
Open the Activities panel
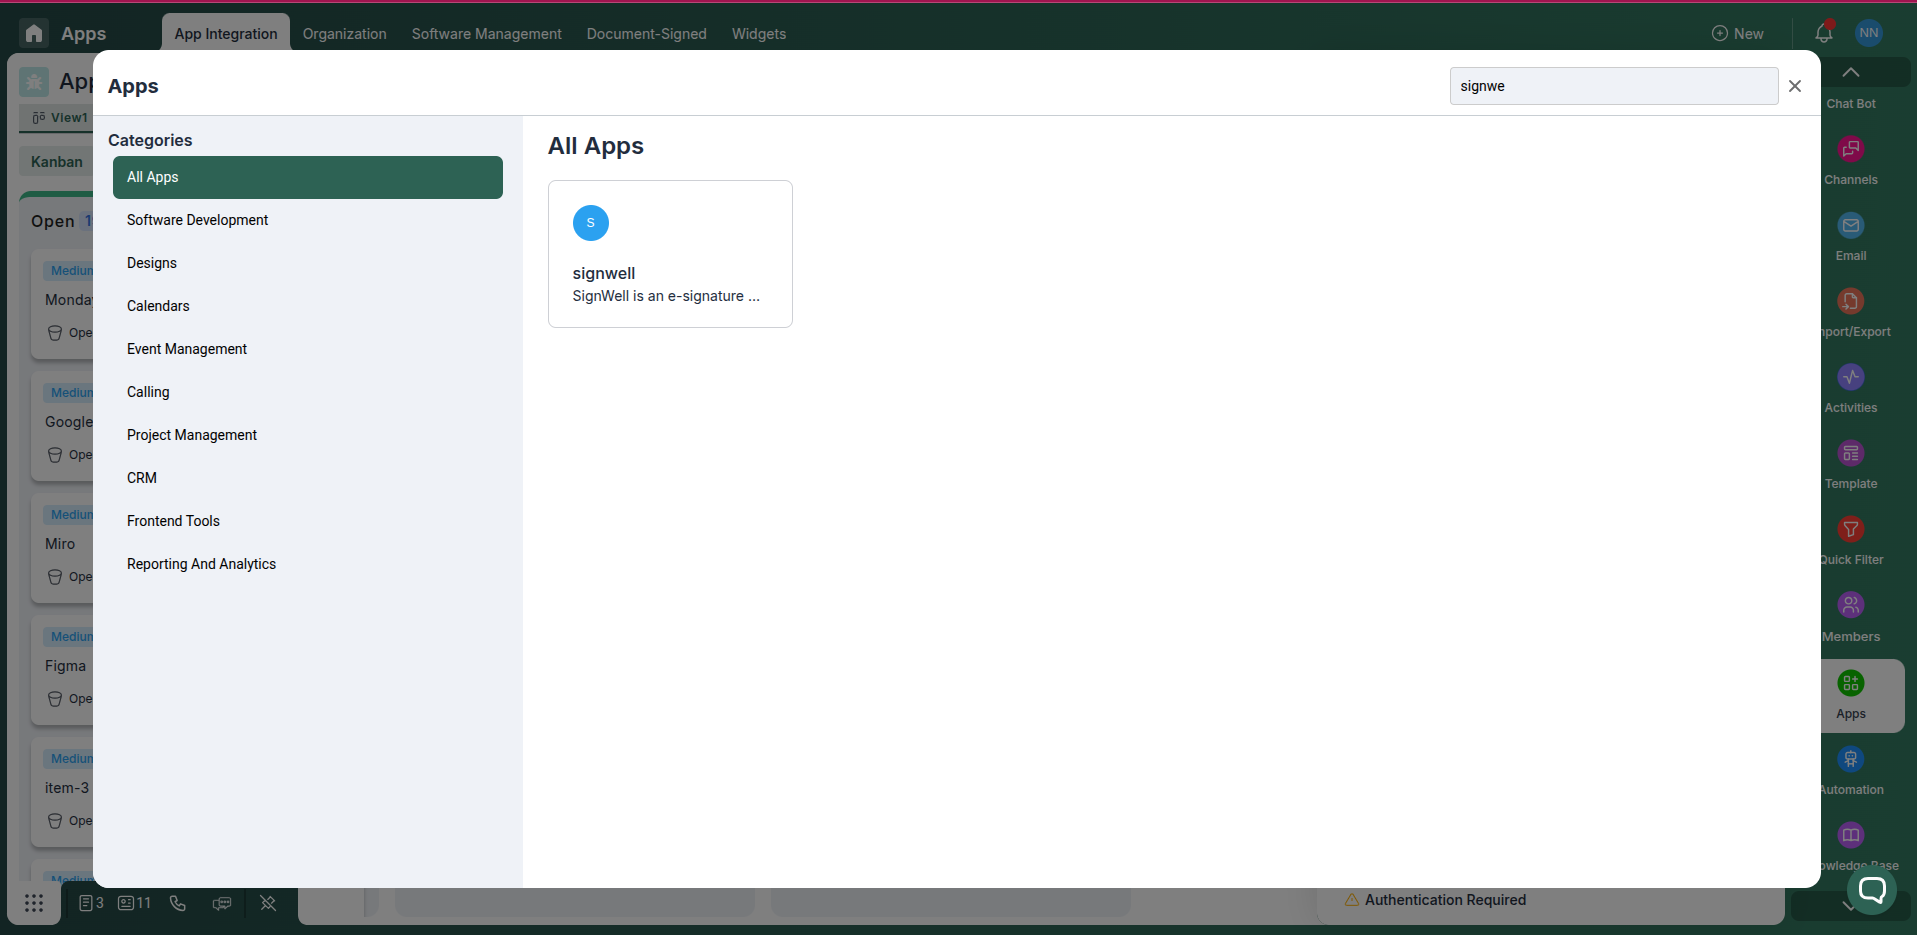pos(1851,378)
